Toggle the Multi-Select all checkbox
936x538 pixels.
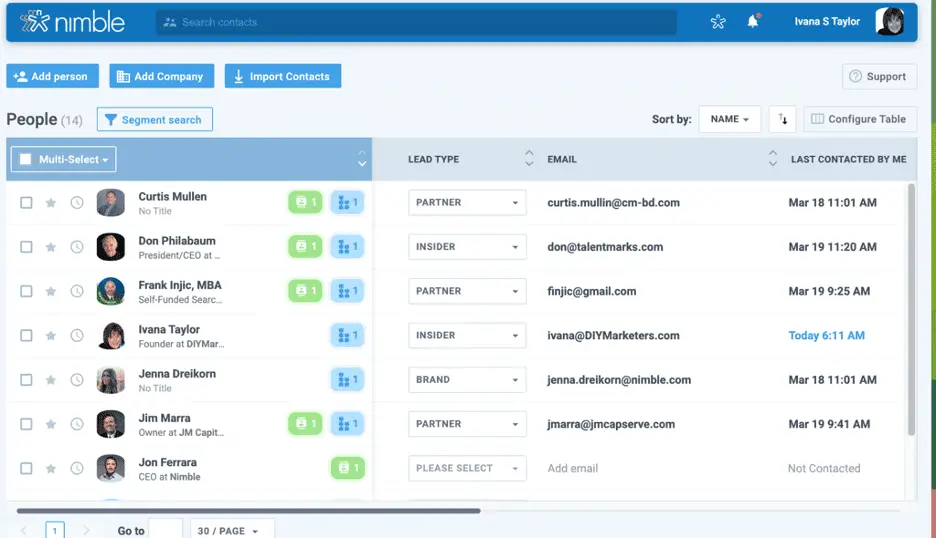pyautogui.click(x=26, y=159)
